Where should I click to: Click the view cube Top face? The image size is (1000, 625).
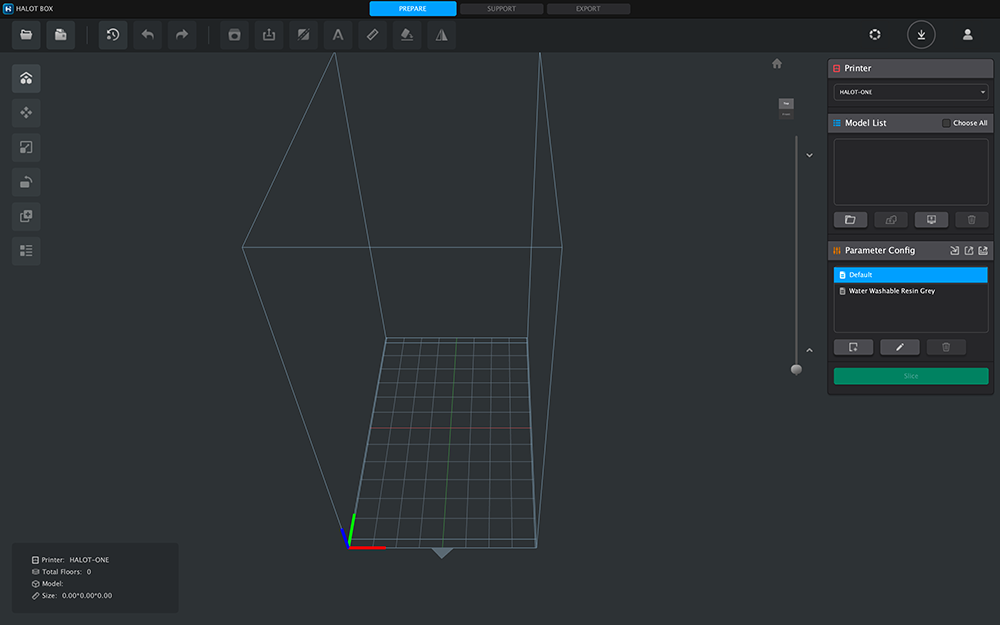pos(786,103)
